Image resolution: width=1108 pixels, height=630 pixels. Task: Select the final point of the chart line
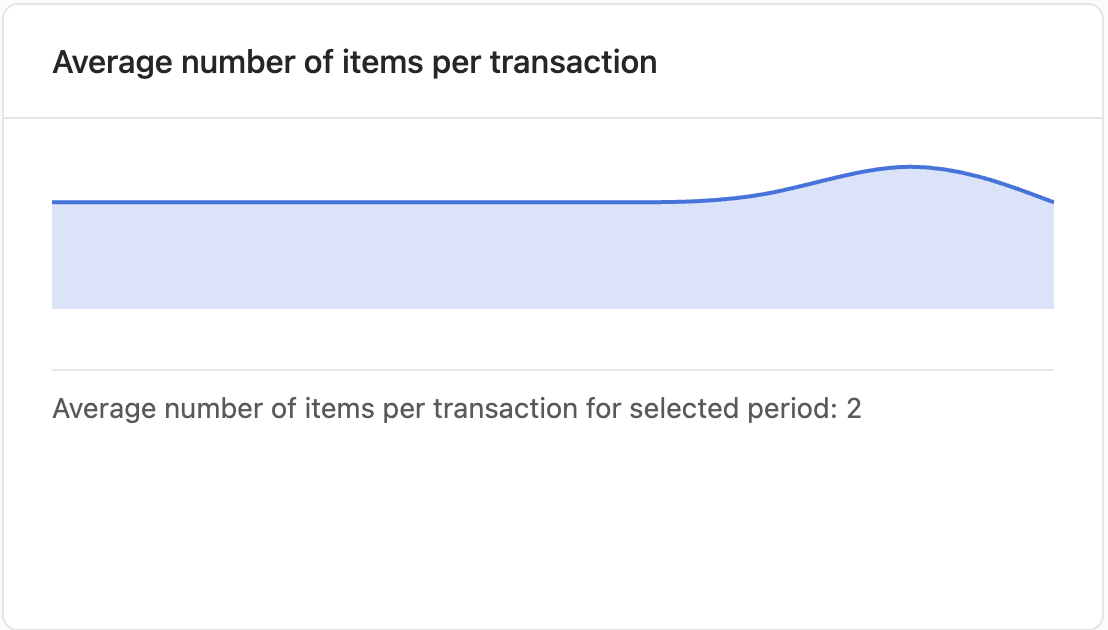(x=1053, y=202)
